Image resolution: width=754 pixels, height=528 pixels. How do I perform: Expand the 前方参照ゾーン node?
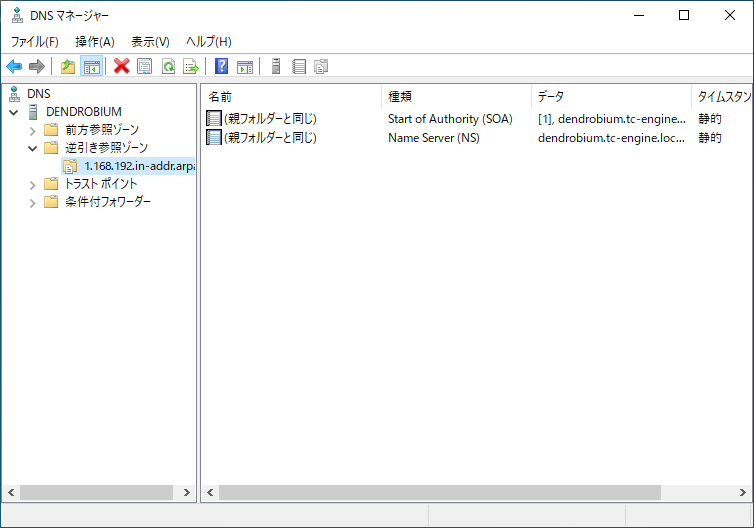tap(32, 131)
